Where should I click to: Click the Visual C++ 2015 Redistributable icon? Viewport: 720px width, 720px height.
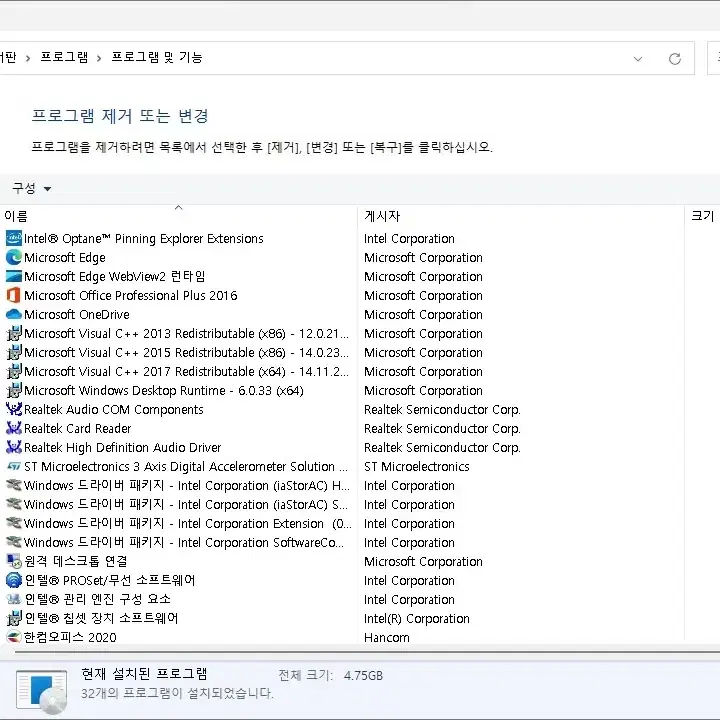[x=14, y=352]
